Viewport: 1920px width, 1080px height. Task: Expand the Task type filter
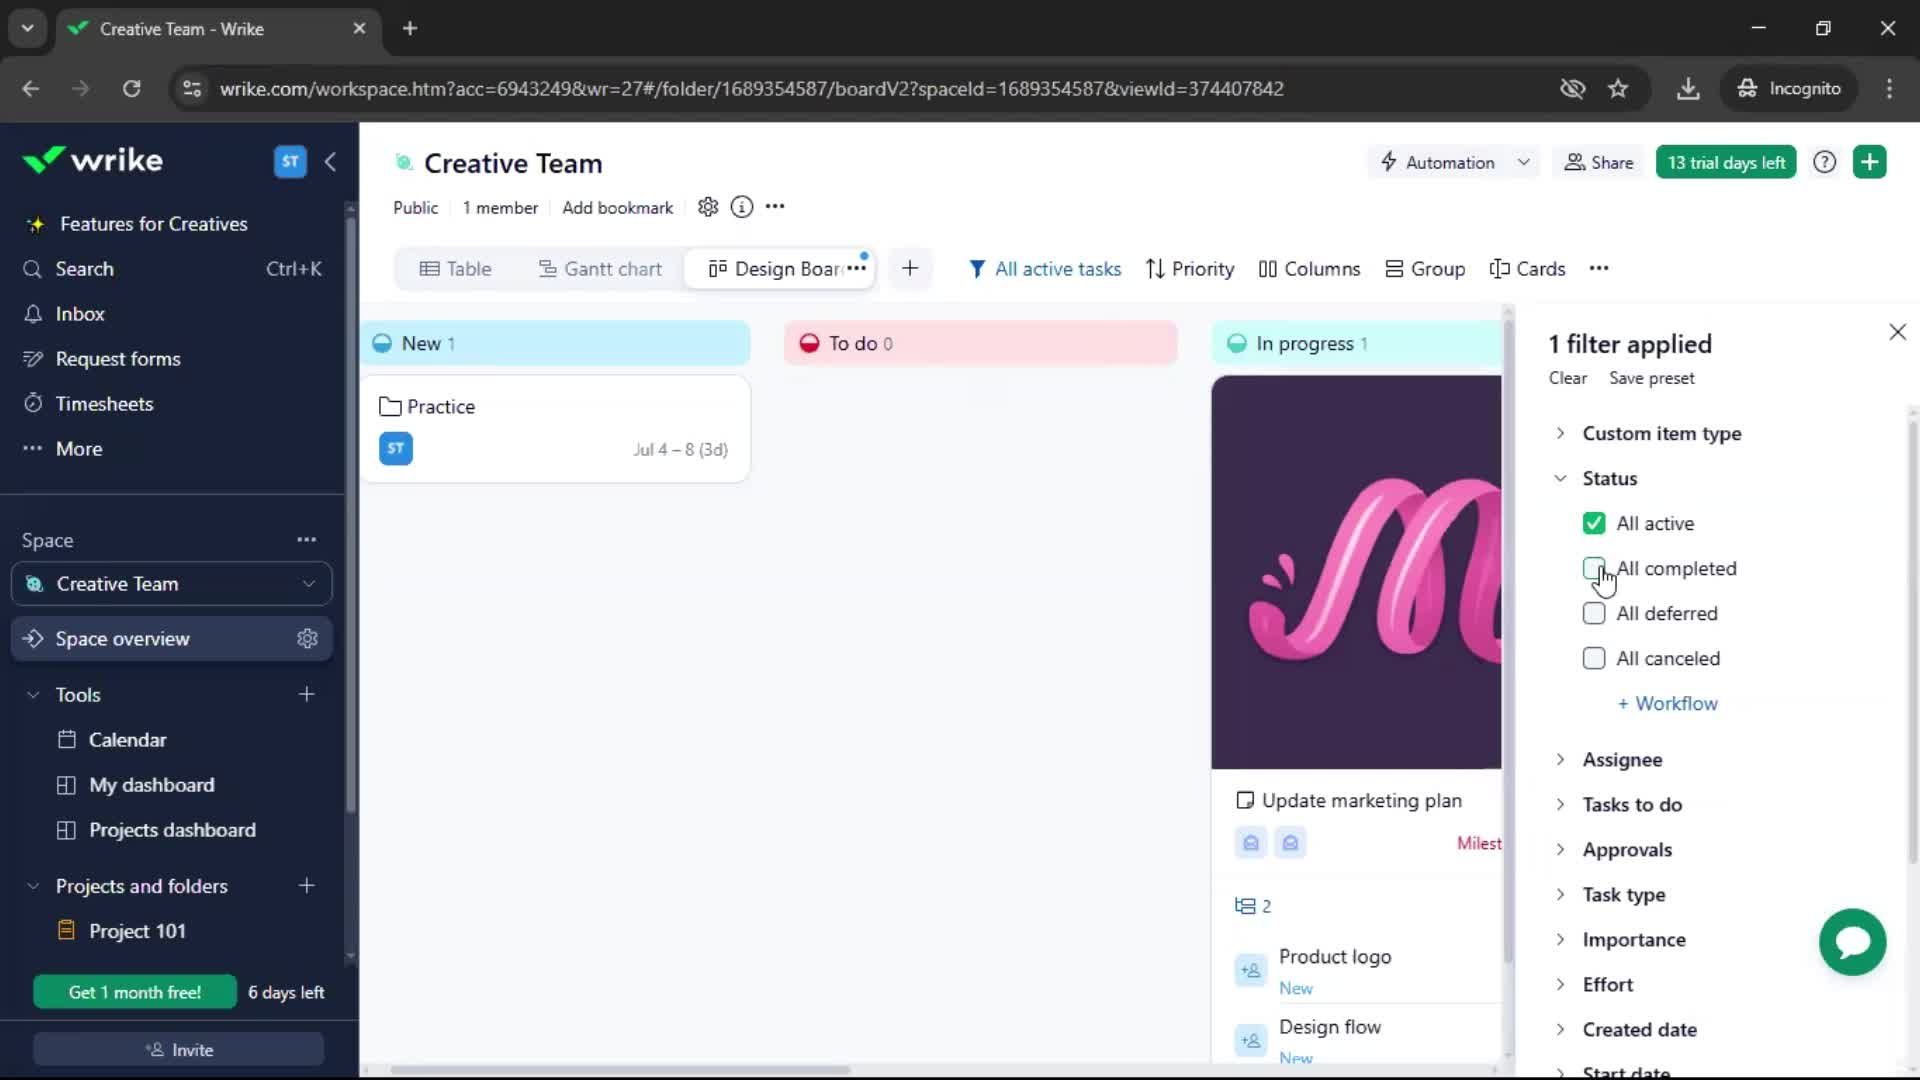(x=1560, y=895)
